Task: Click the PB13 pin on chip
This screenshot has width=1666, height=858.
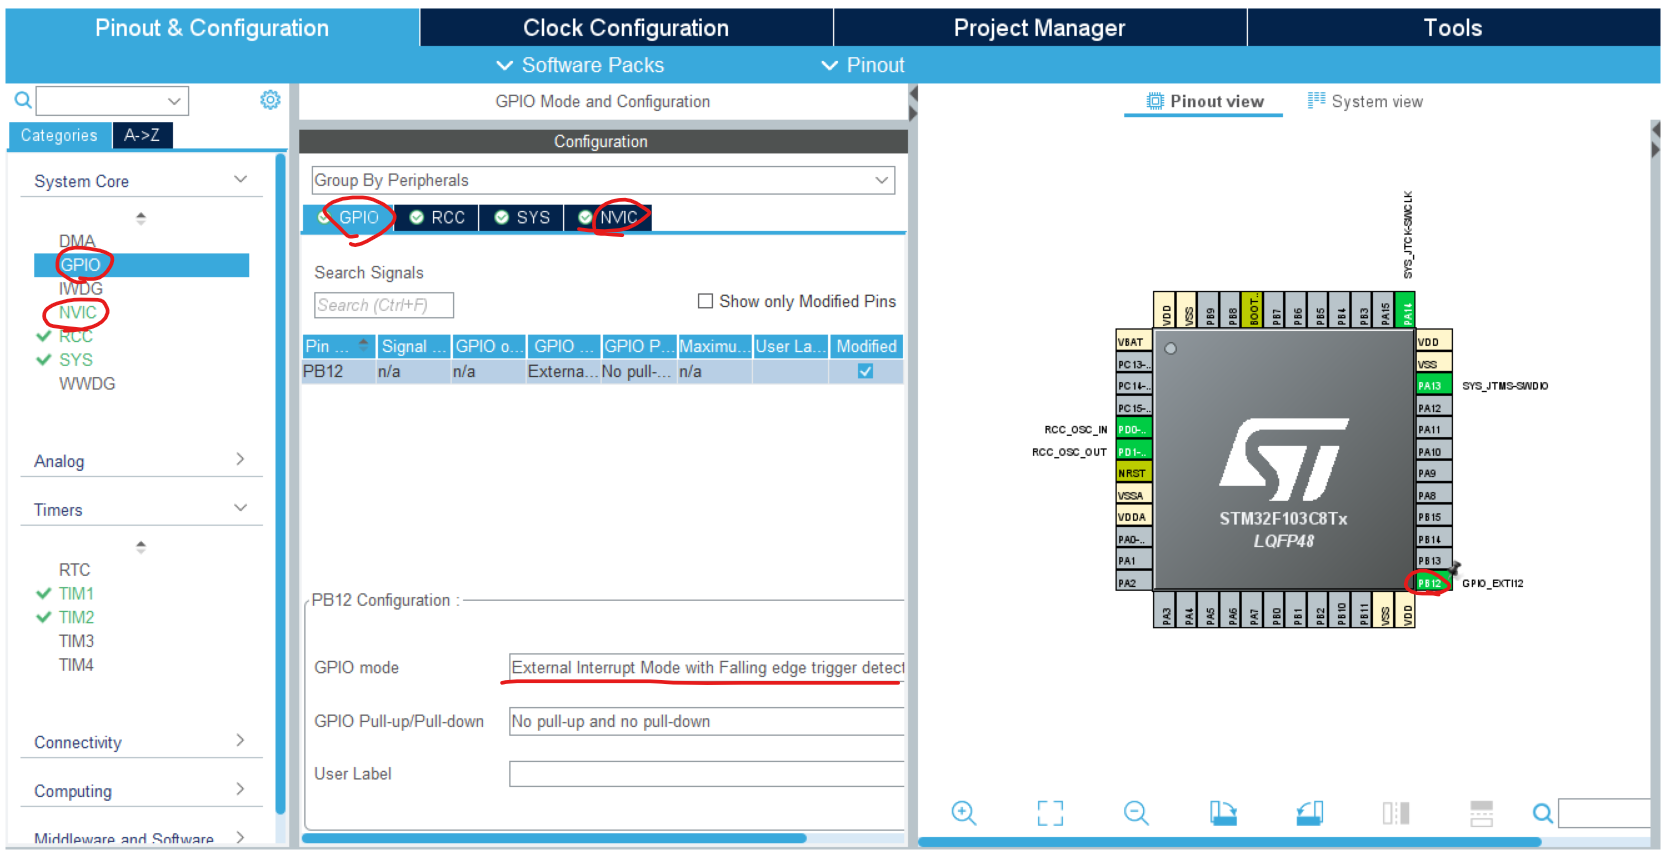Action: click(x=1433, y=561)
